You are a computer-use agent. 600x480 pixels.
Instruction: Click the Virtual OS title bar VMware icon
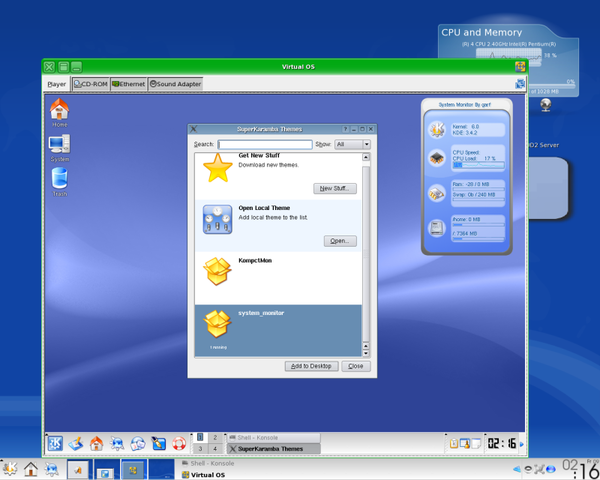click(x=520, y=67)
